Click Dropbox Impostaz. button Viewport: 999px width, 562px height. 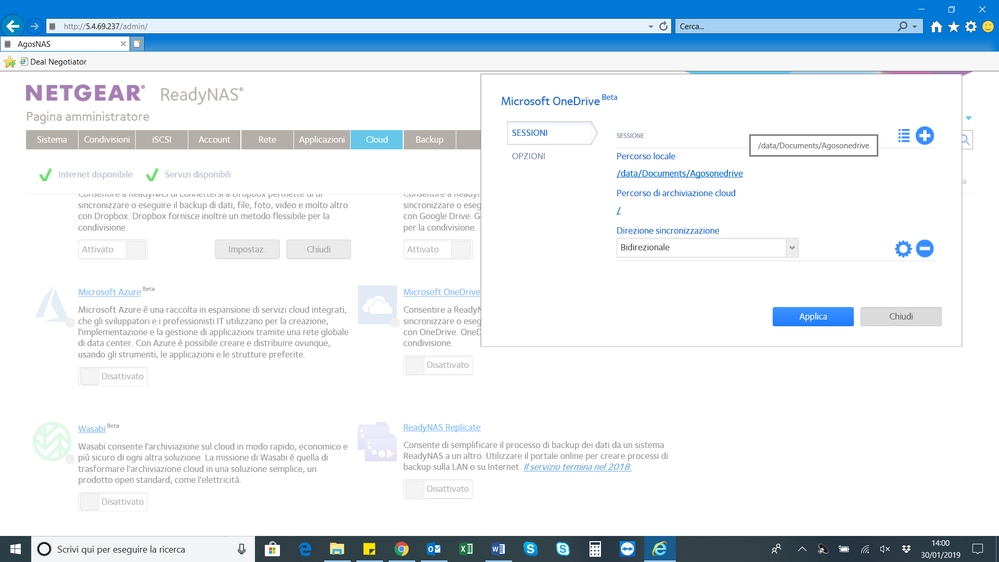[247, 249]
